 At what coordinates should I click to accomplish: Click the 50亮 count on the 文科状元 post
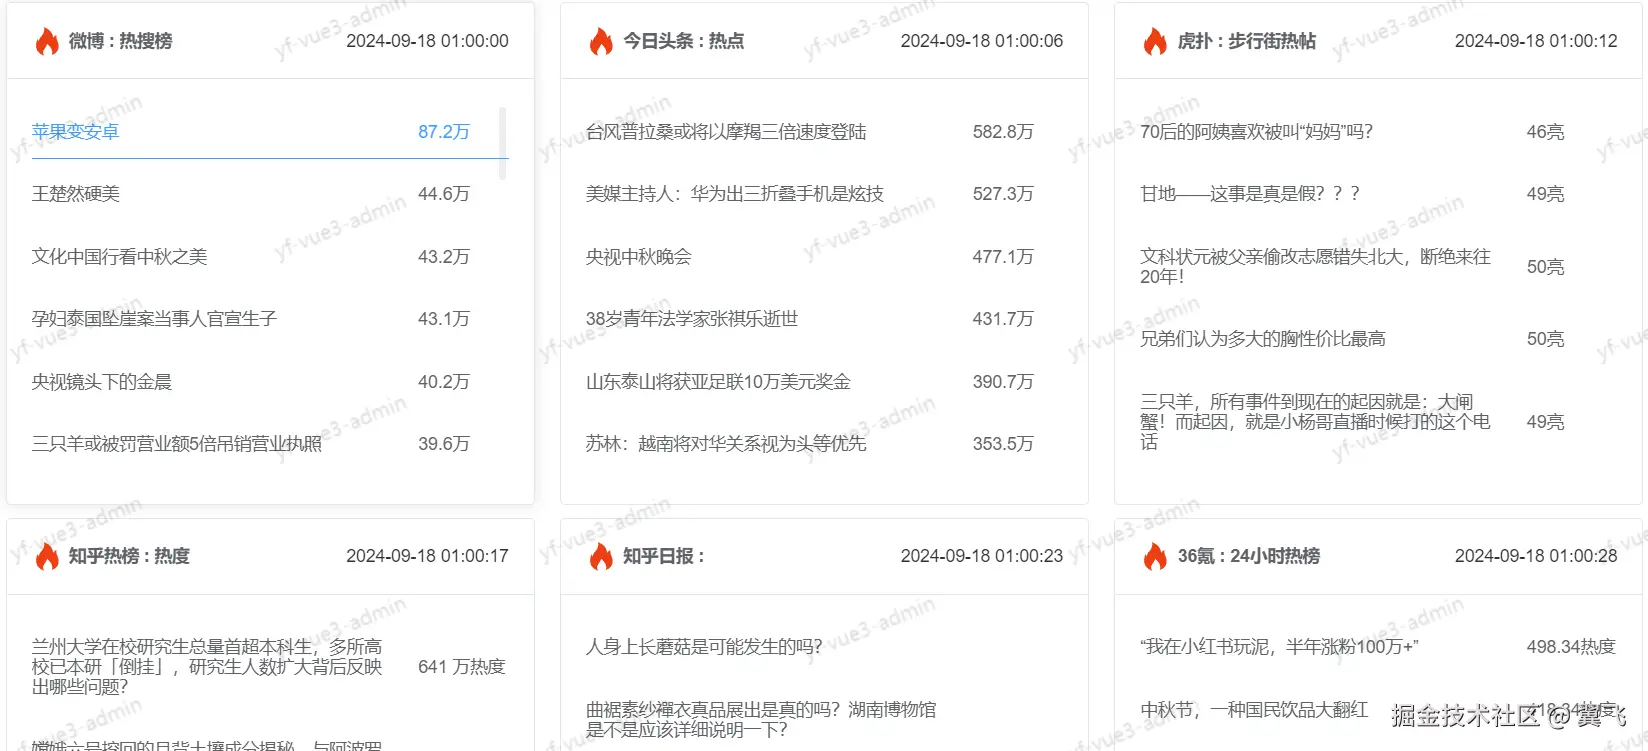[x=1545, y=267]
